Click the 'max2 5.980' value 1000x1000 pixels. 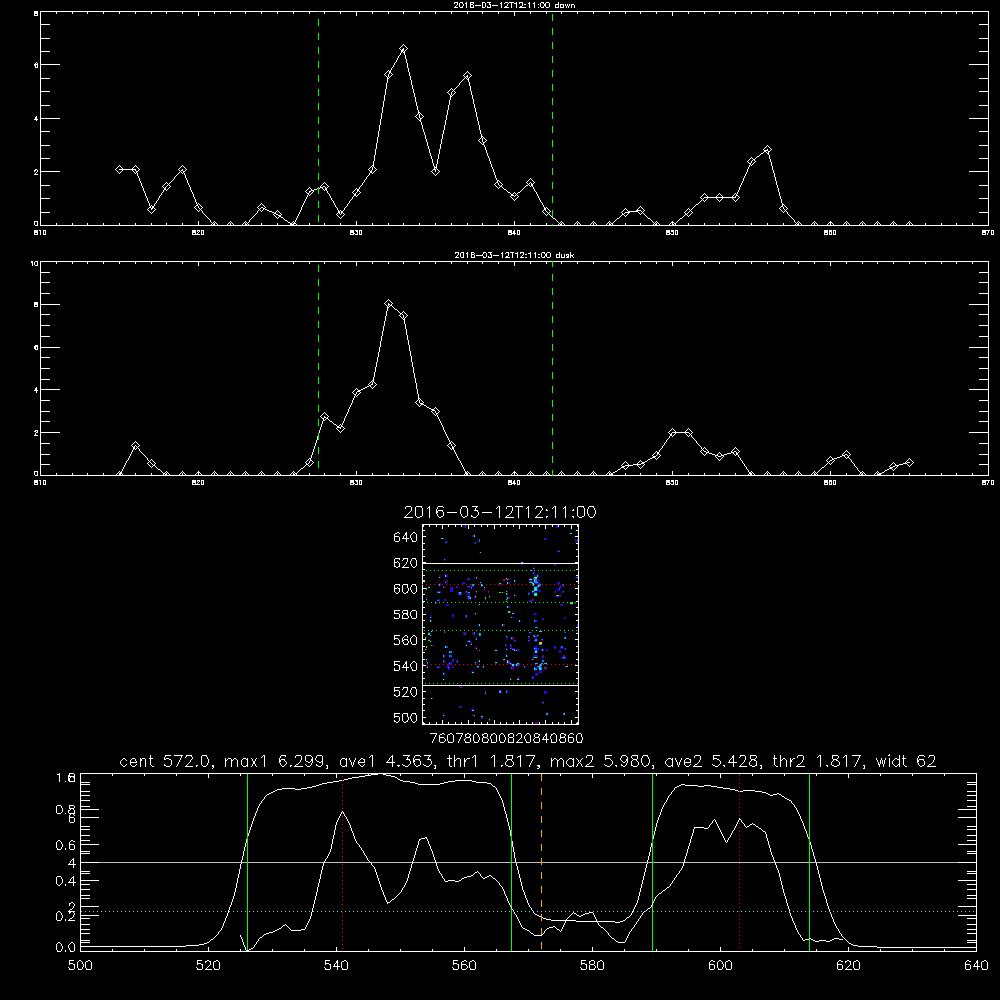(x=601, y=761)
